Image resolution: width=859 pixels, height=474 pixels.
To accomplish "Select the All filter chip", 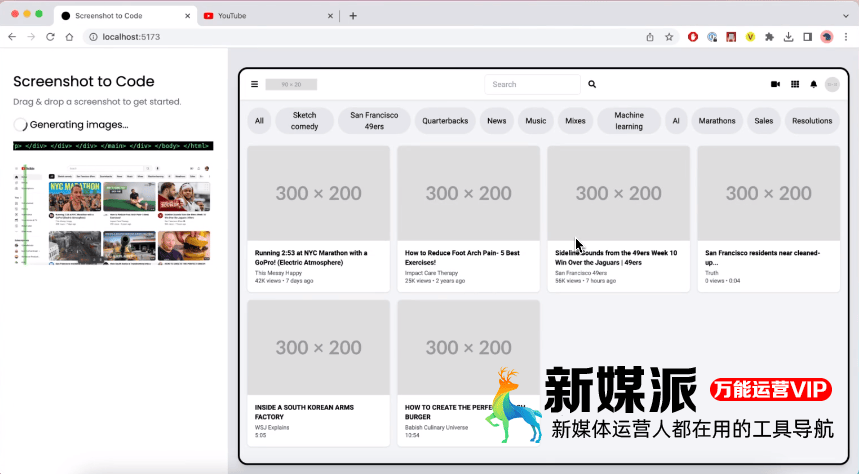I will click(259, 121).
